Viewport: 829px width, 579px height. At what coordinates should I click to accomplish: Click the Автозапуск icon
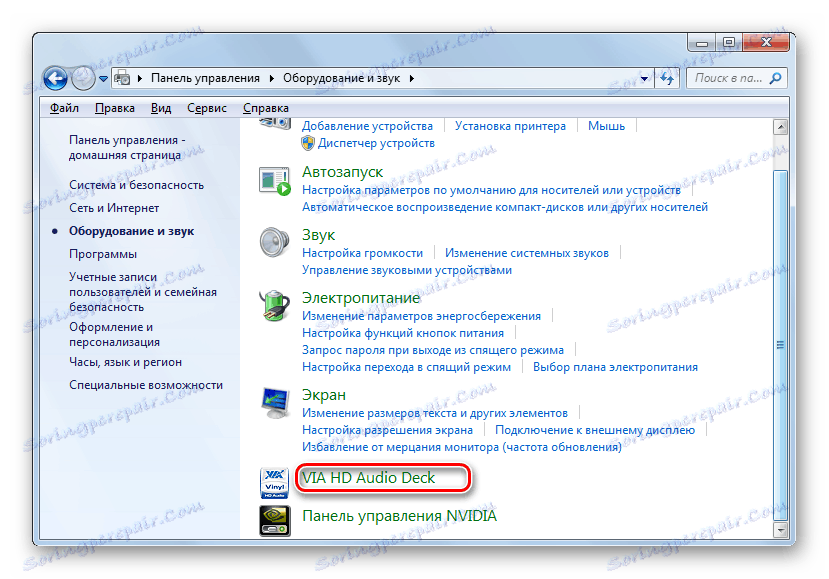[274, 181]
